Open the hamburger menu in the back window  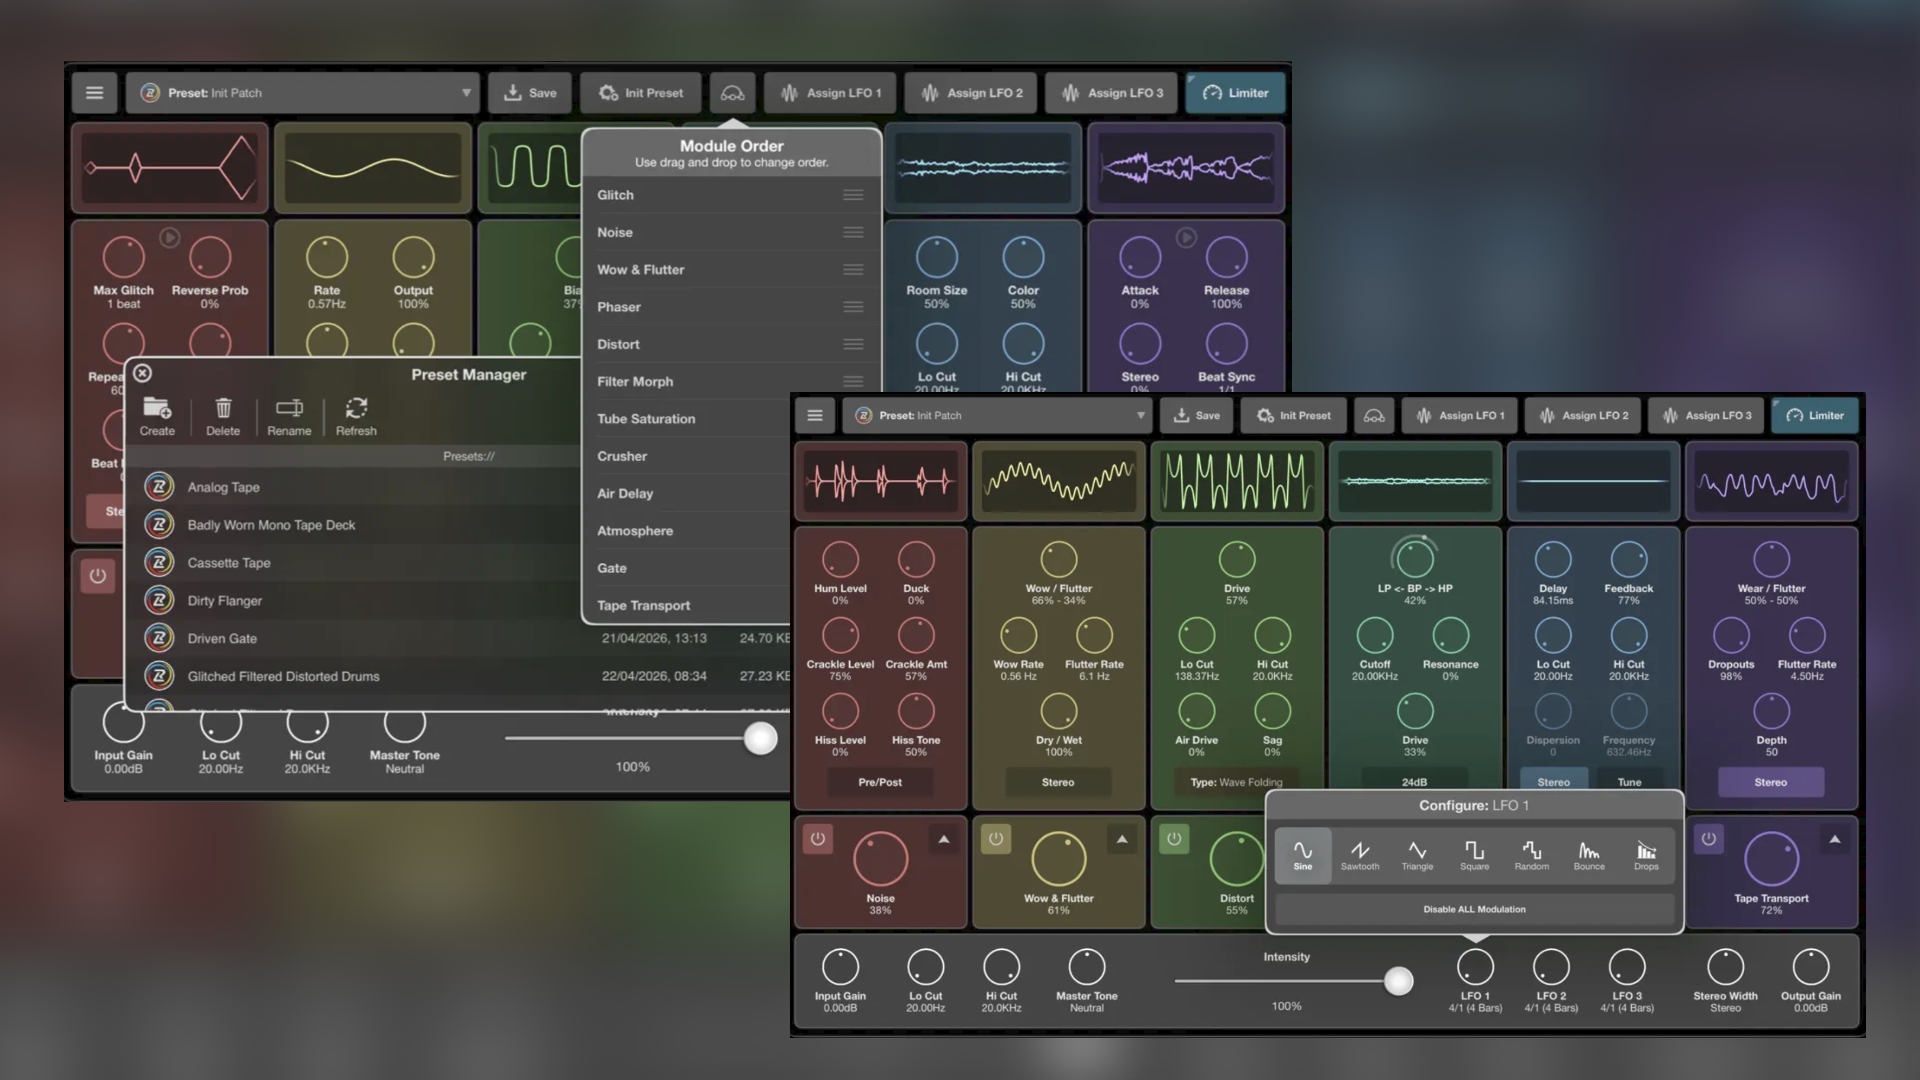coord(95,93)
